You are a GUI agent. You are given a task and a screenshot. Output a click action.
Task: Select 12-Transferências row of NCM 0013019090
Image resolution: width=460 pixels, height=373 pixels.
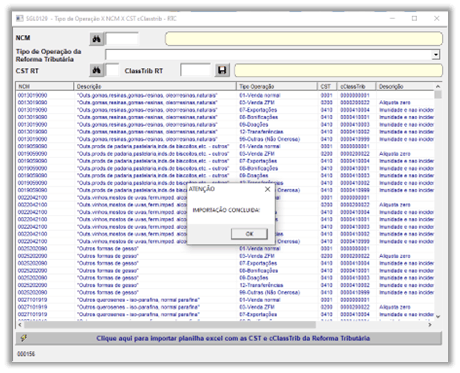point(225,132)
